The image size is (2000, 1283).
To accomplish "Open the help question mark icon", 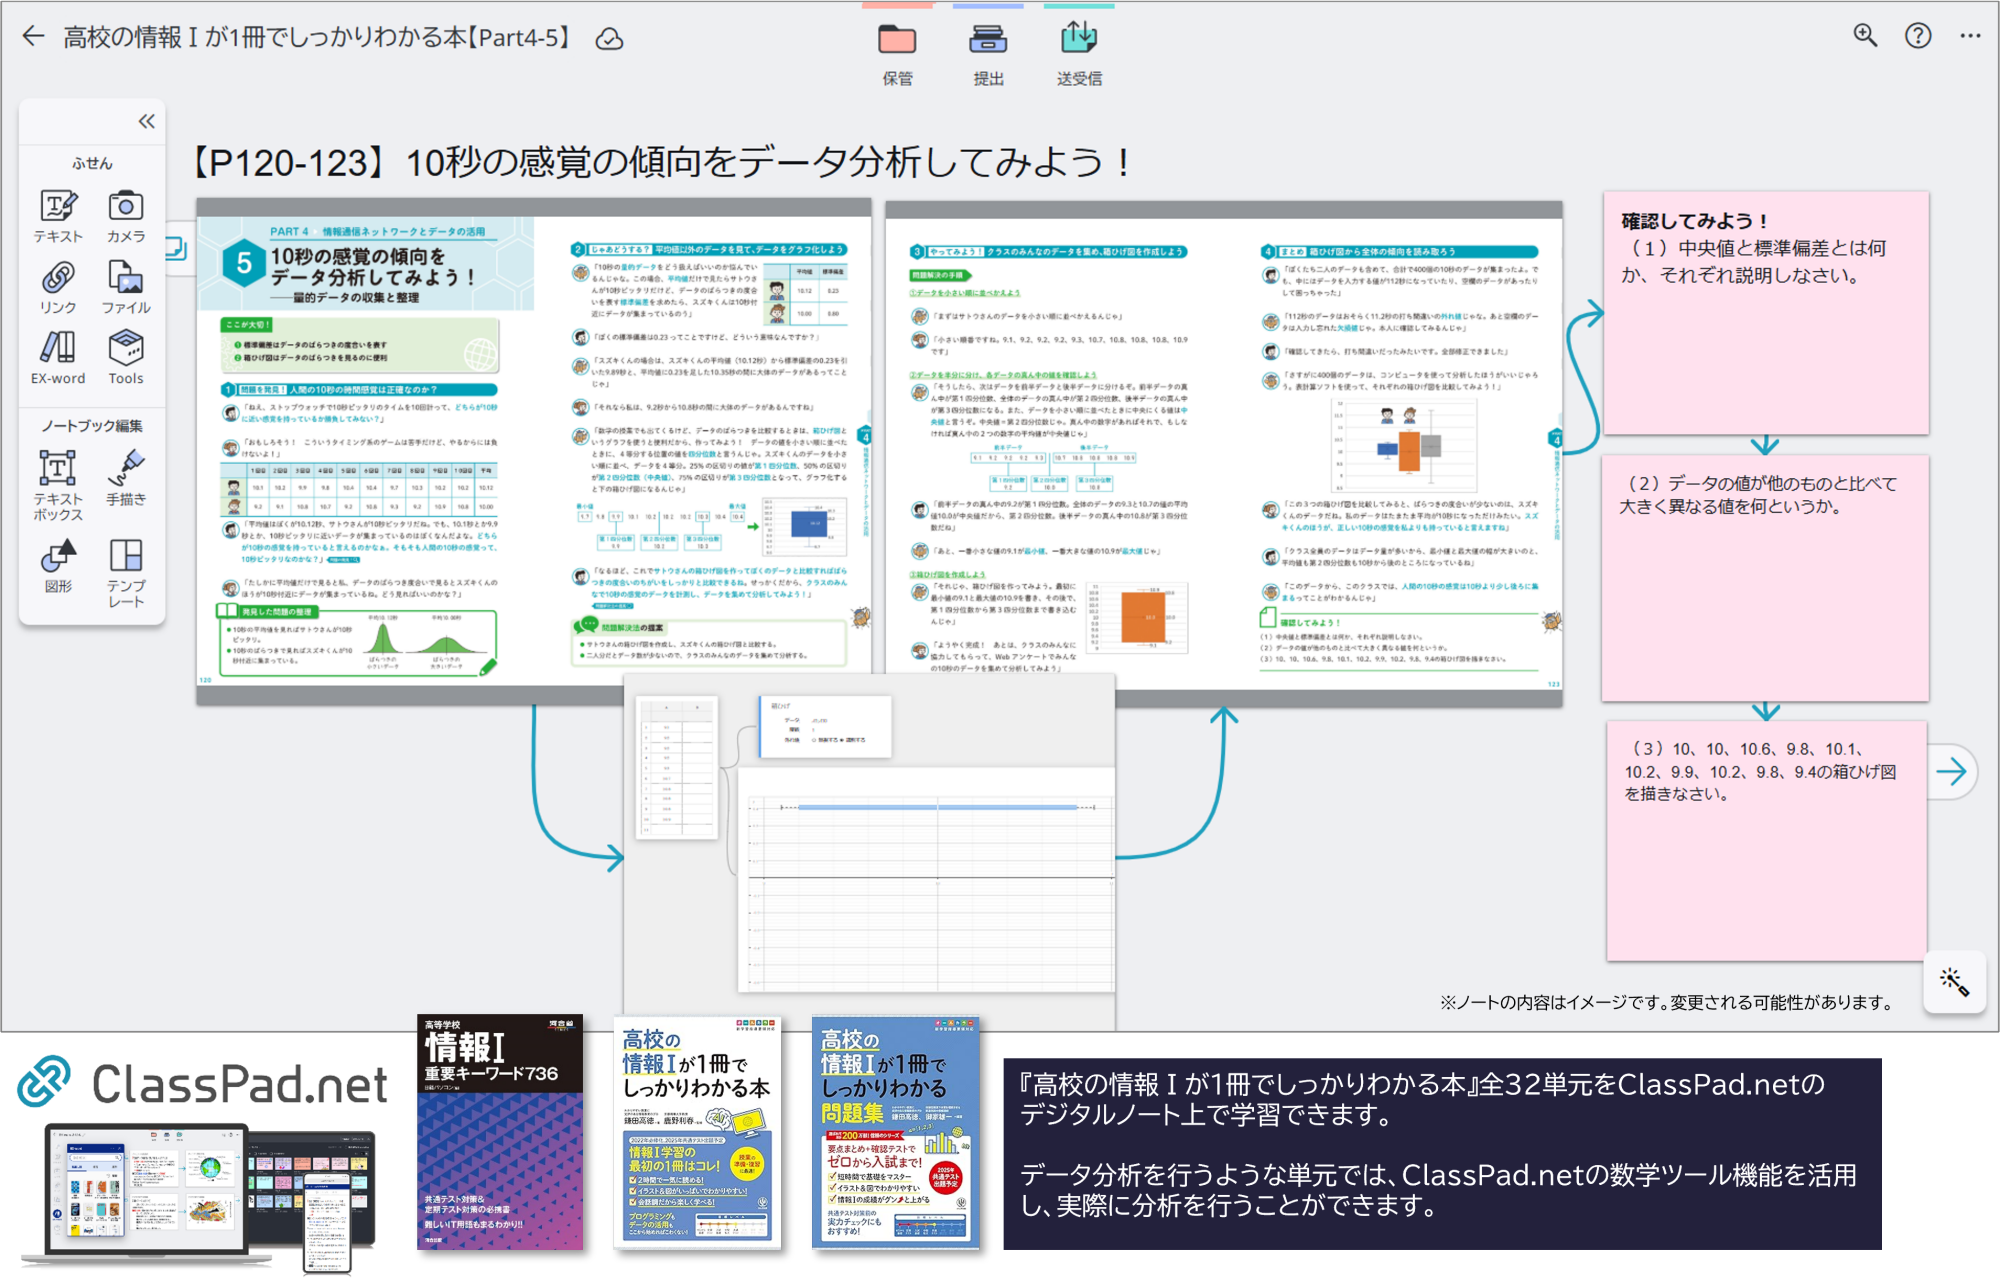I will point(1918,36).
